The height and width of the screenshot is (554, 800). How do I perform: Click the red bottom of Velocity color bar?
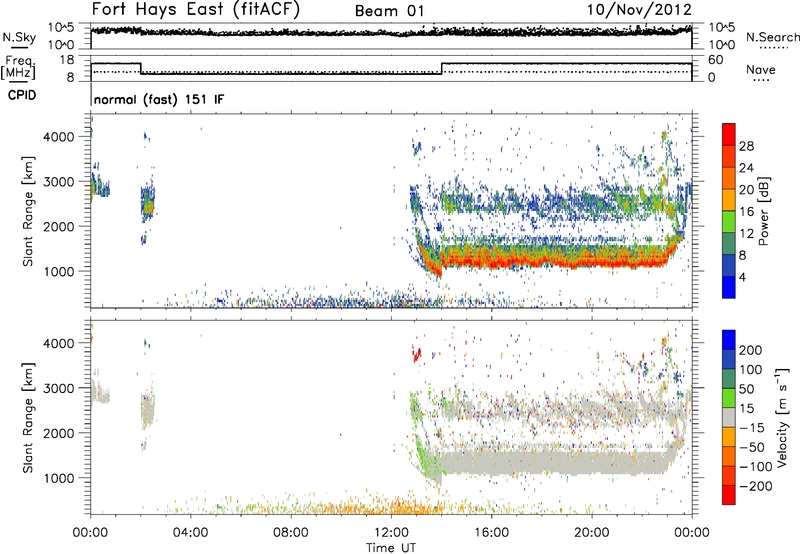(x=729, y=495)
